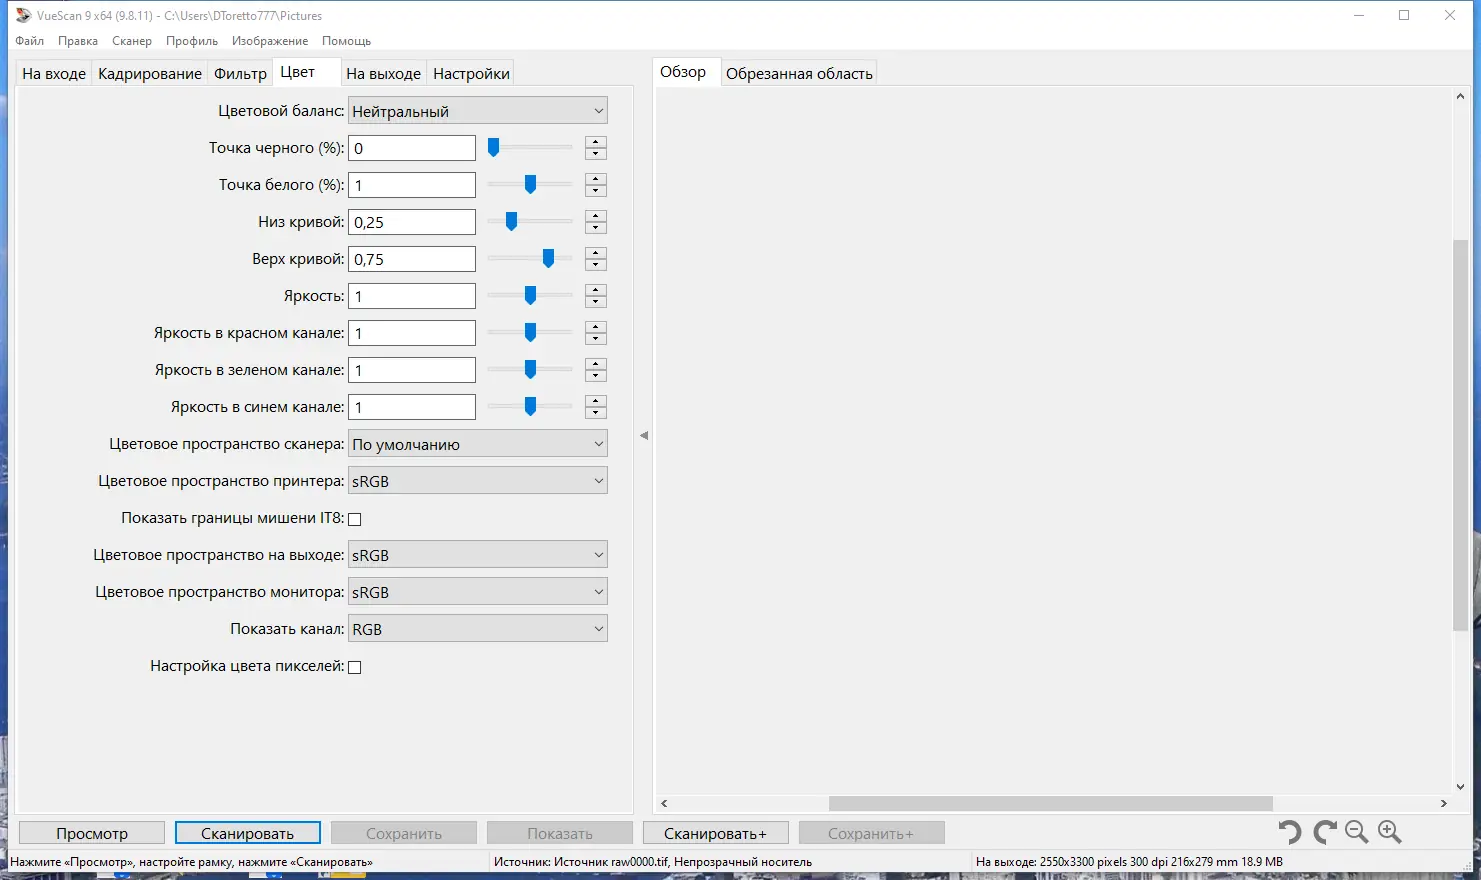Switch to the 'На входе' tab

[54, 73]
